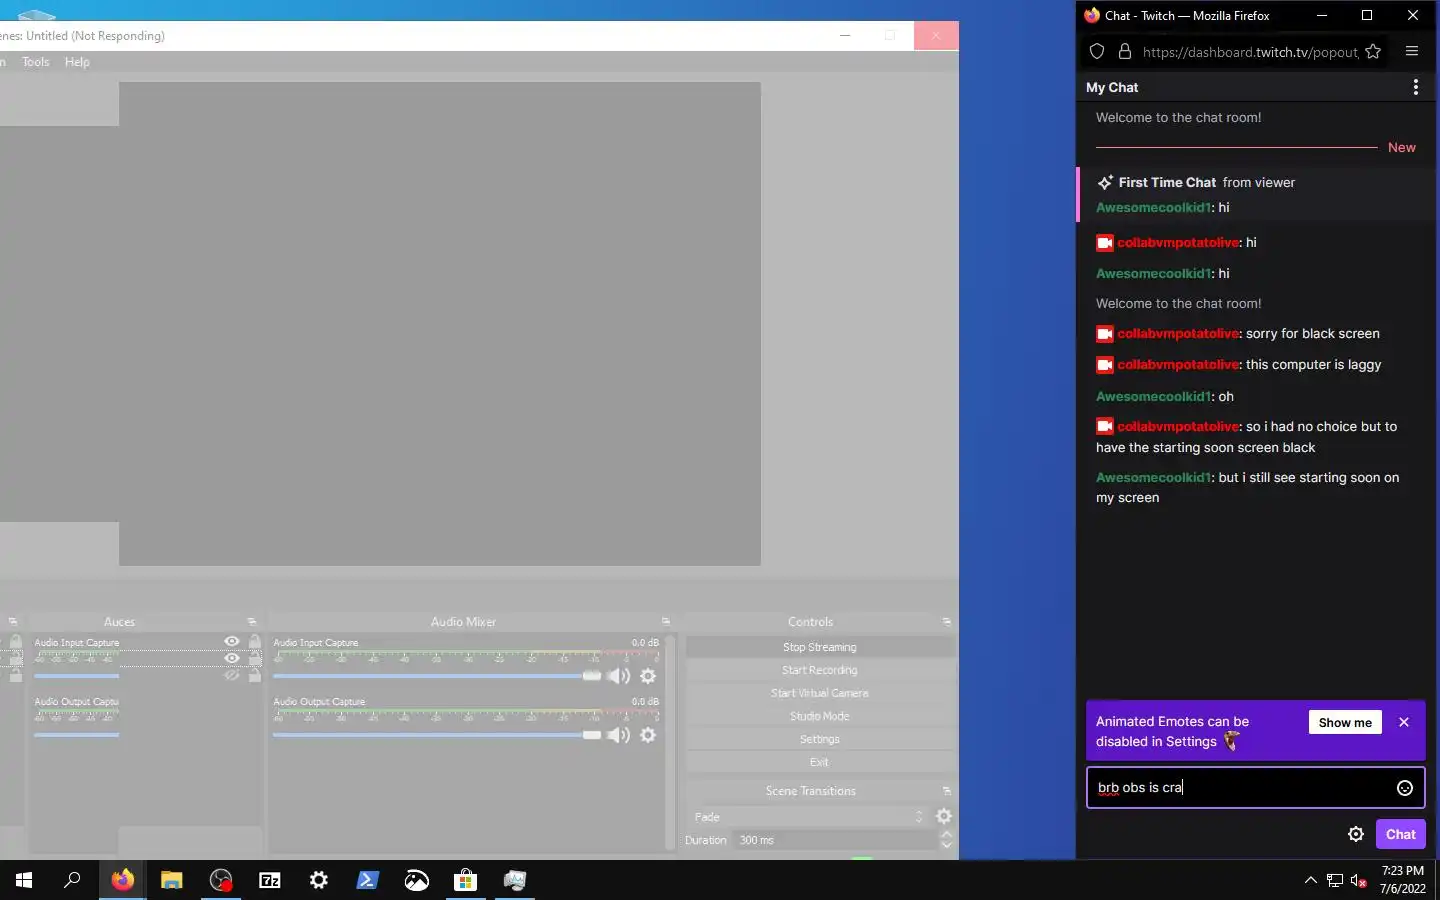This screenshot has height=900, width=1440.
Task: Open My Chat three-dot options menu
Action: (x=1415, y=87)
